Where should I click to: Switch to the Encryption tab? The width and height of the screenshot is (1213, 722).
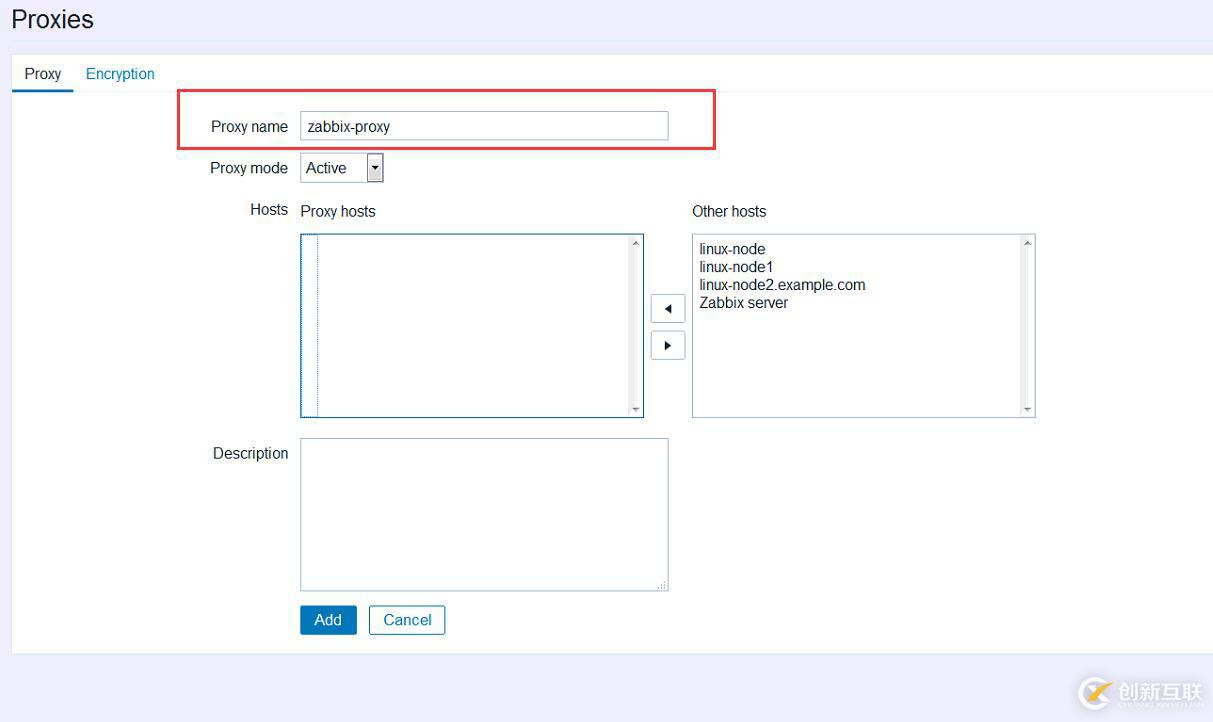pos(120,74)
